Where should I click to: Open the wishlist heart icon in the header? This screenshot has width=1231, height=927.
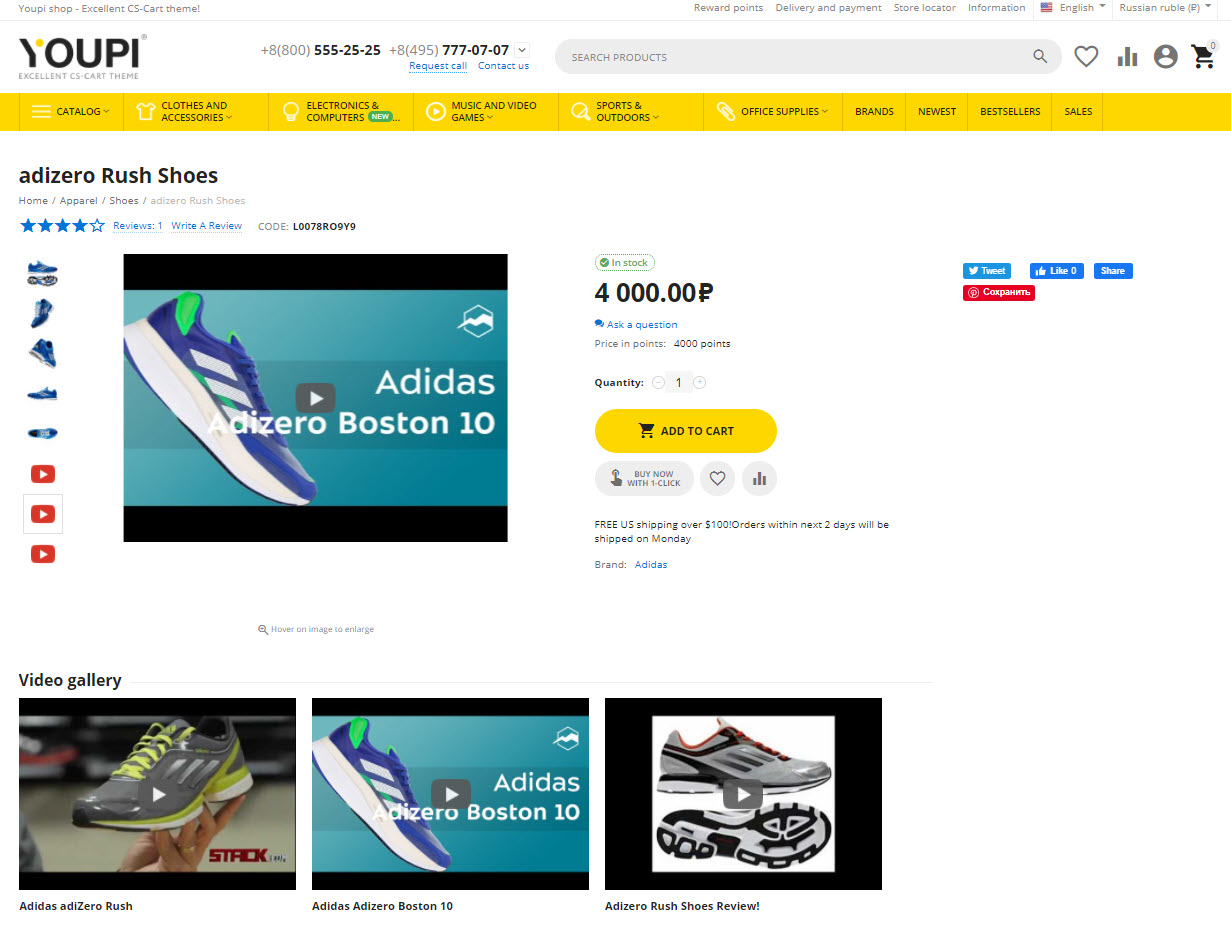(x=1086, y=57)
